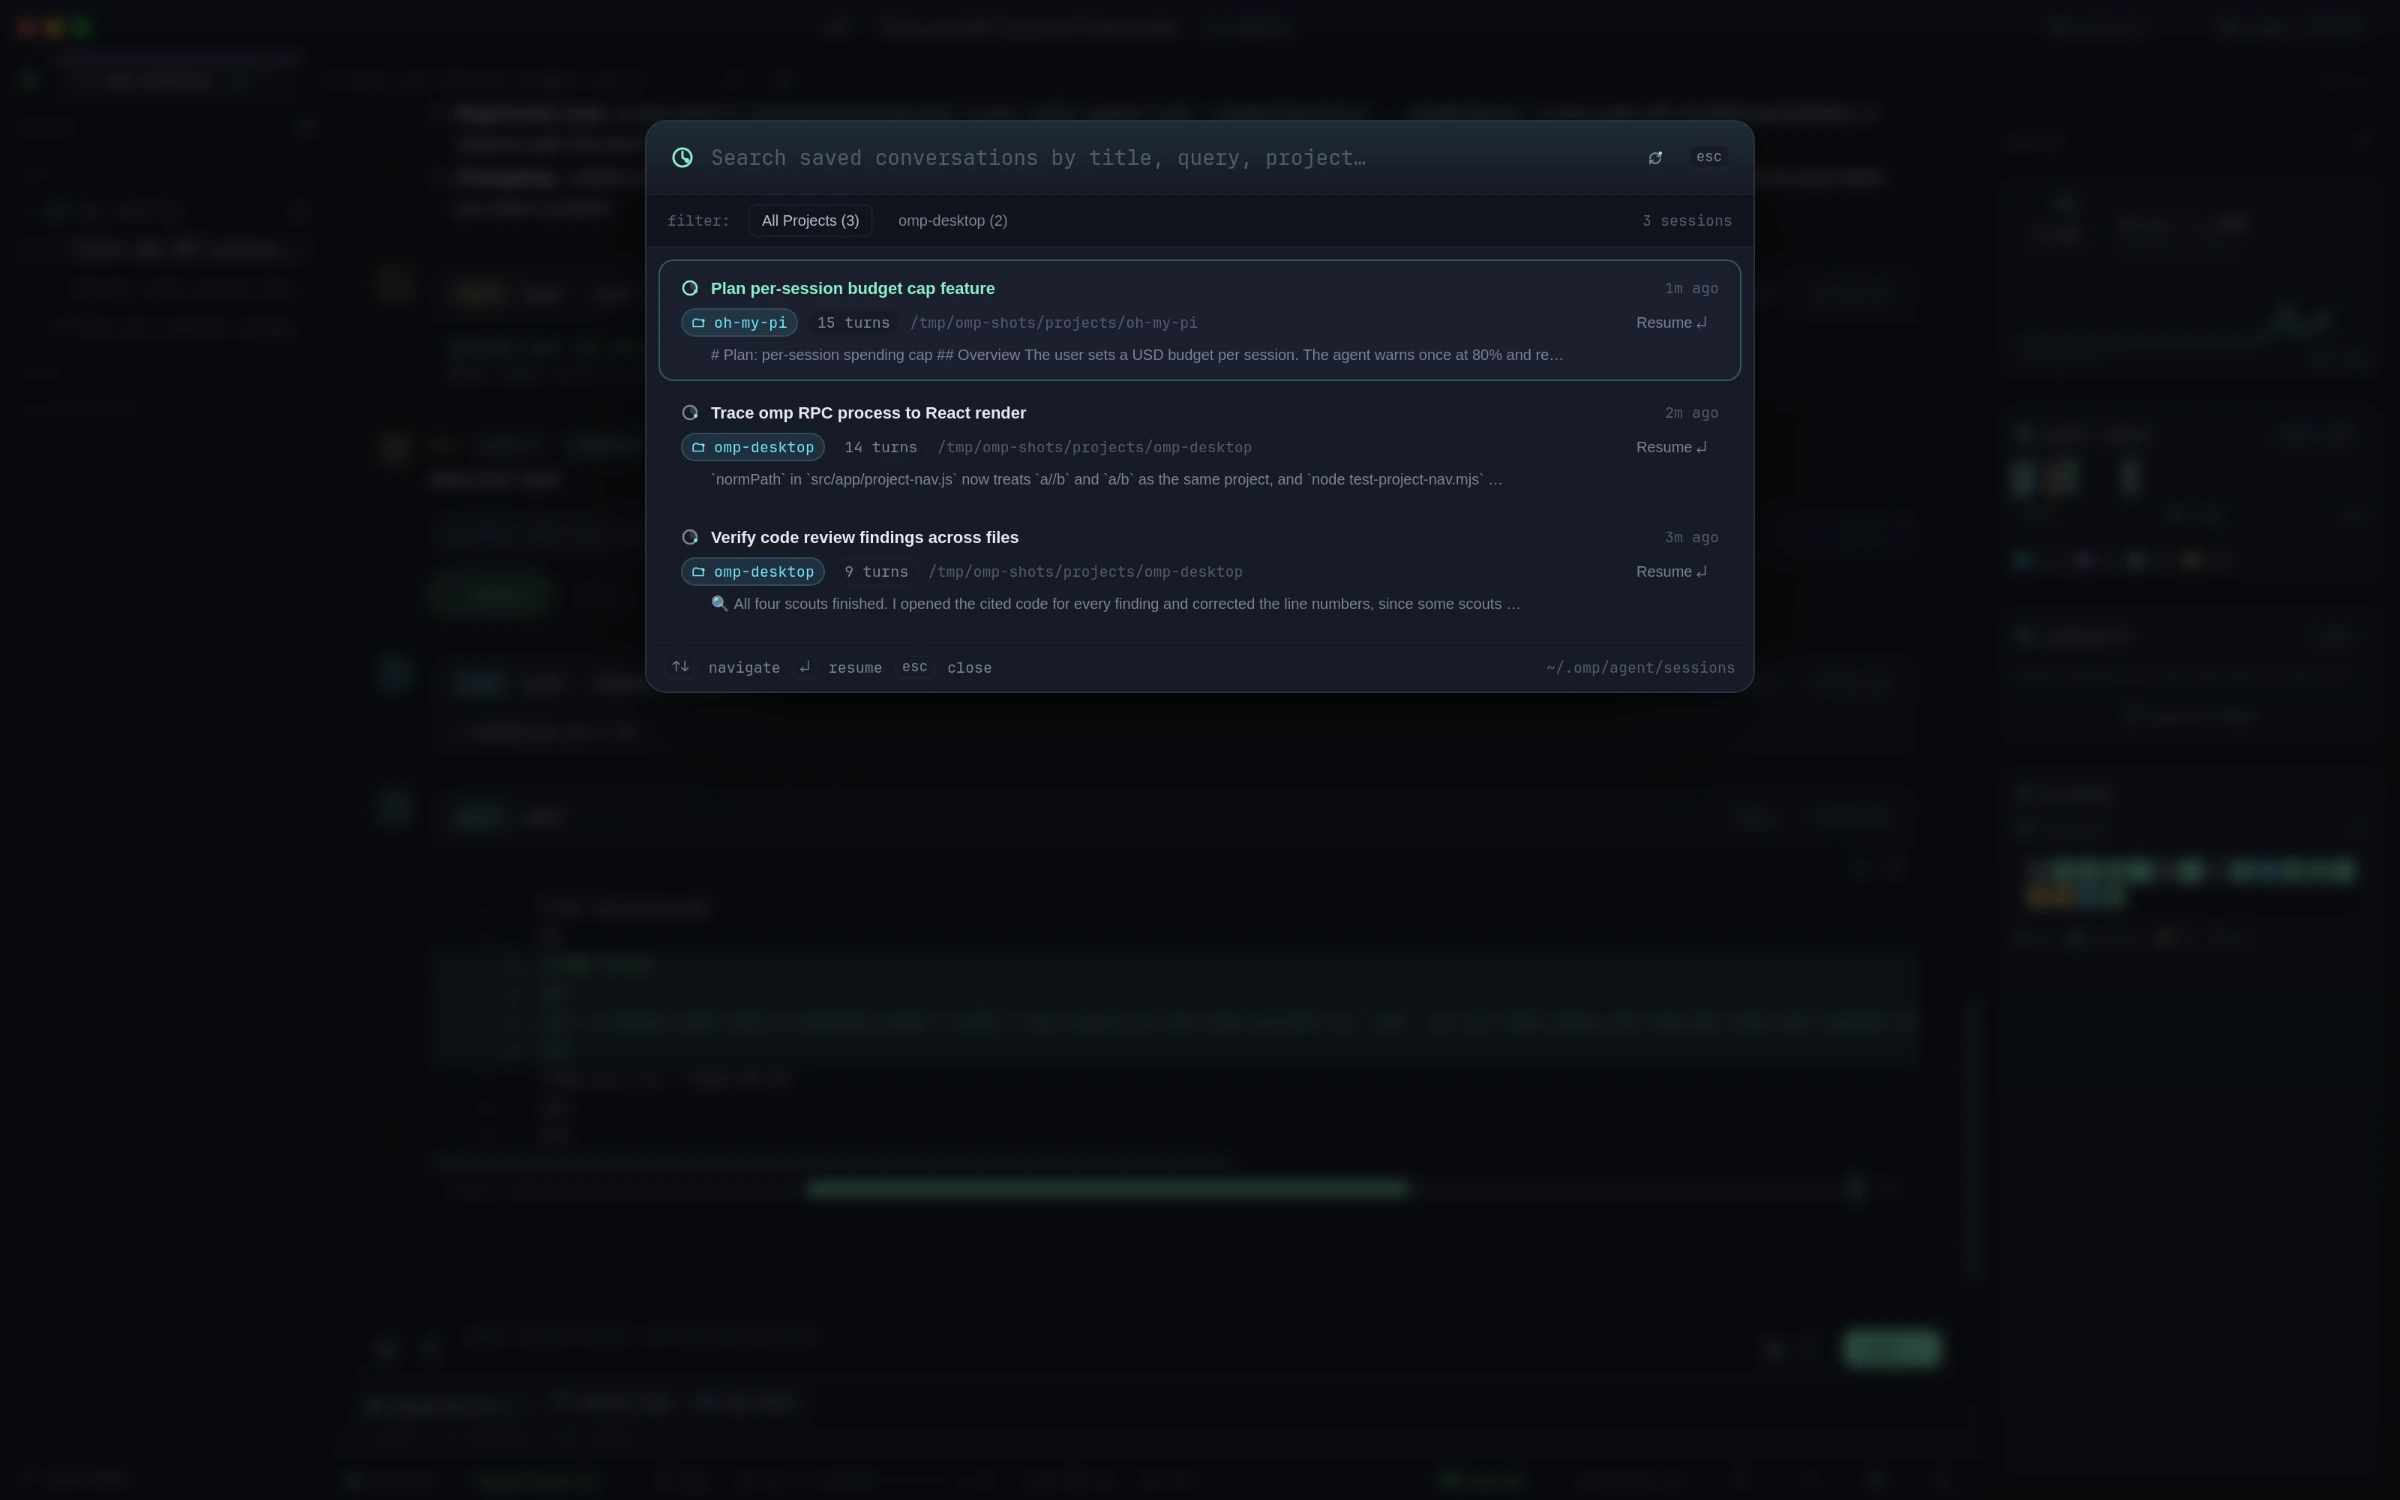Click the 3 sessions count label
This screenshot has width=2400, height=1500.
click(1686, 221)
